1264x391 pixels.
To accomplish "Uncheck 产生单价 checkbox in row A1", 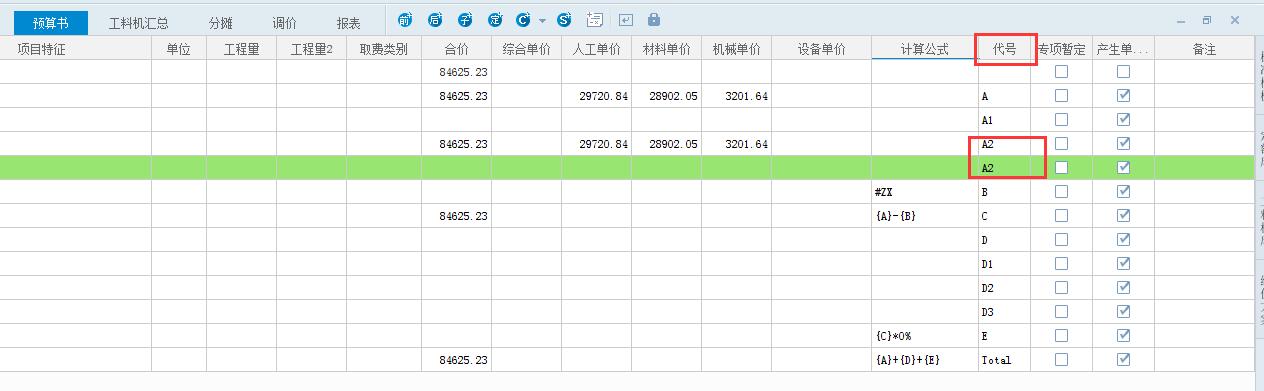I will [1123, 120].
